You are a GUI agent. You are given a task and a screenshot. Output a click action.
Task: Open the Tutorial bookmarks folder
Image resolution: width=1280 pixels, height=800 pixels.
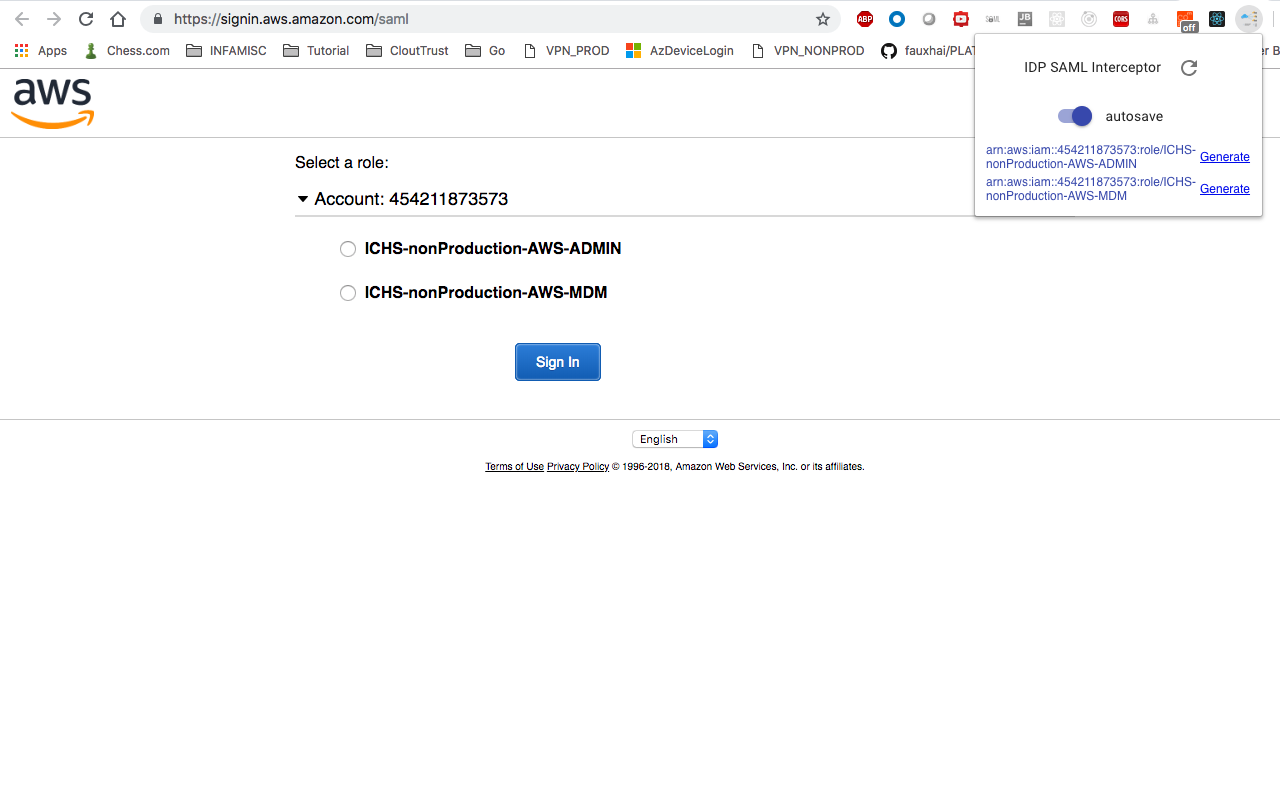[316, 50]
